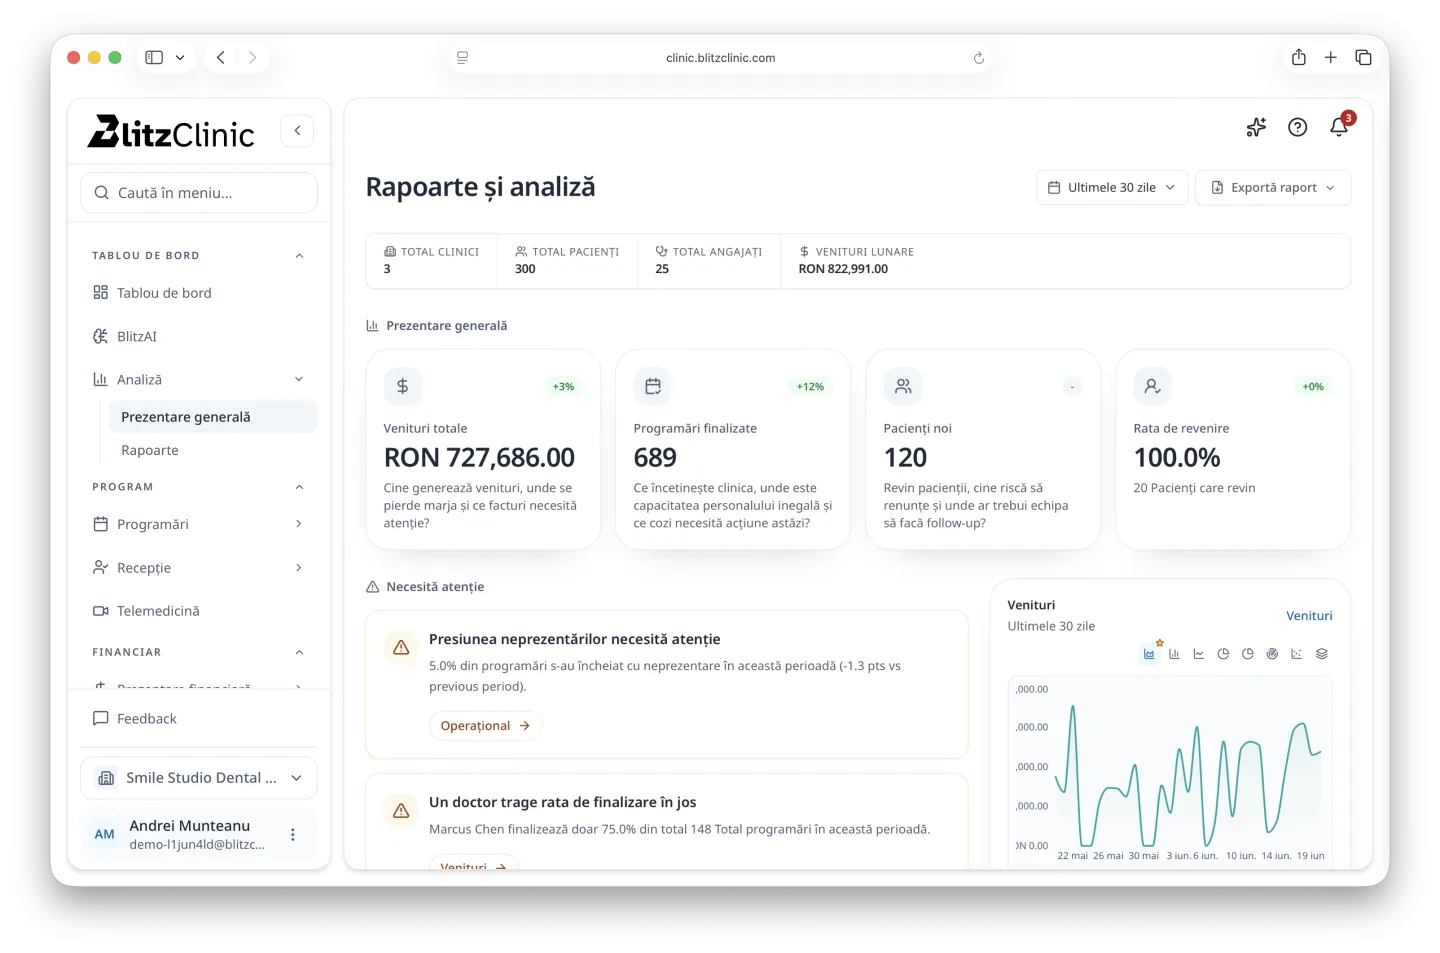Open the Ultimele 30 zile date range dropdown
The width and height of the screenshot is (1440, 953).
pos(1112,187)
